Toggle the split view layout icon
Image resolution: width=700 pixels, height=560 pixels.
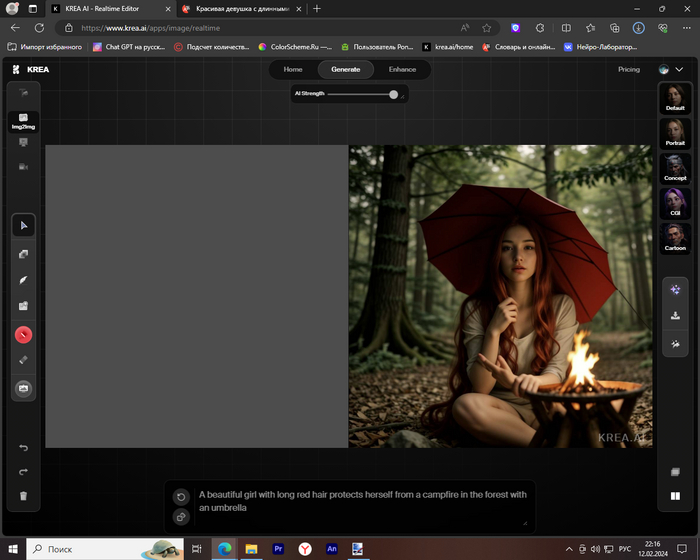click(675, 496)
